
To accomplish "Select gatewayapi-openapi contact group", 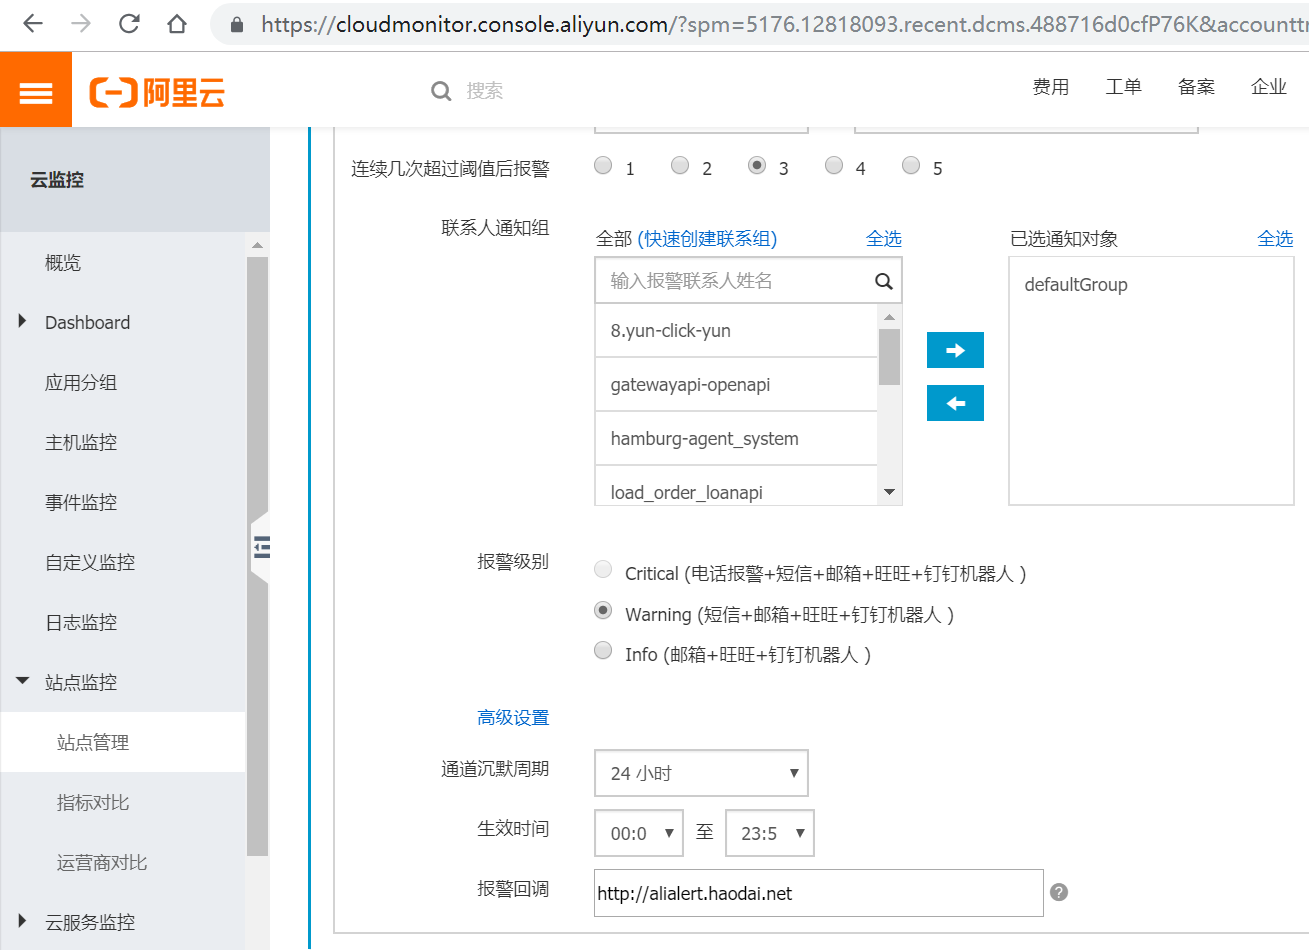I will click(736, 384).
